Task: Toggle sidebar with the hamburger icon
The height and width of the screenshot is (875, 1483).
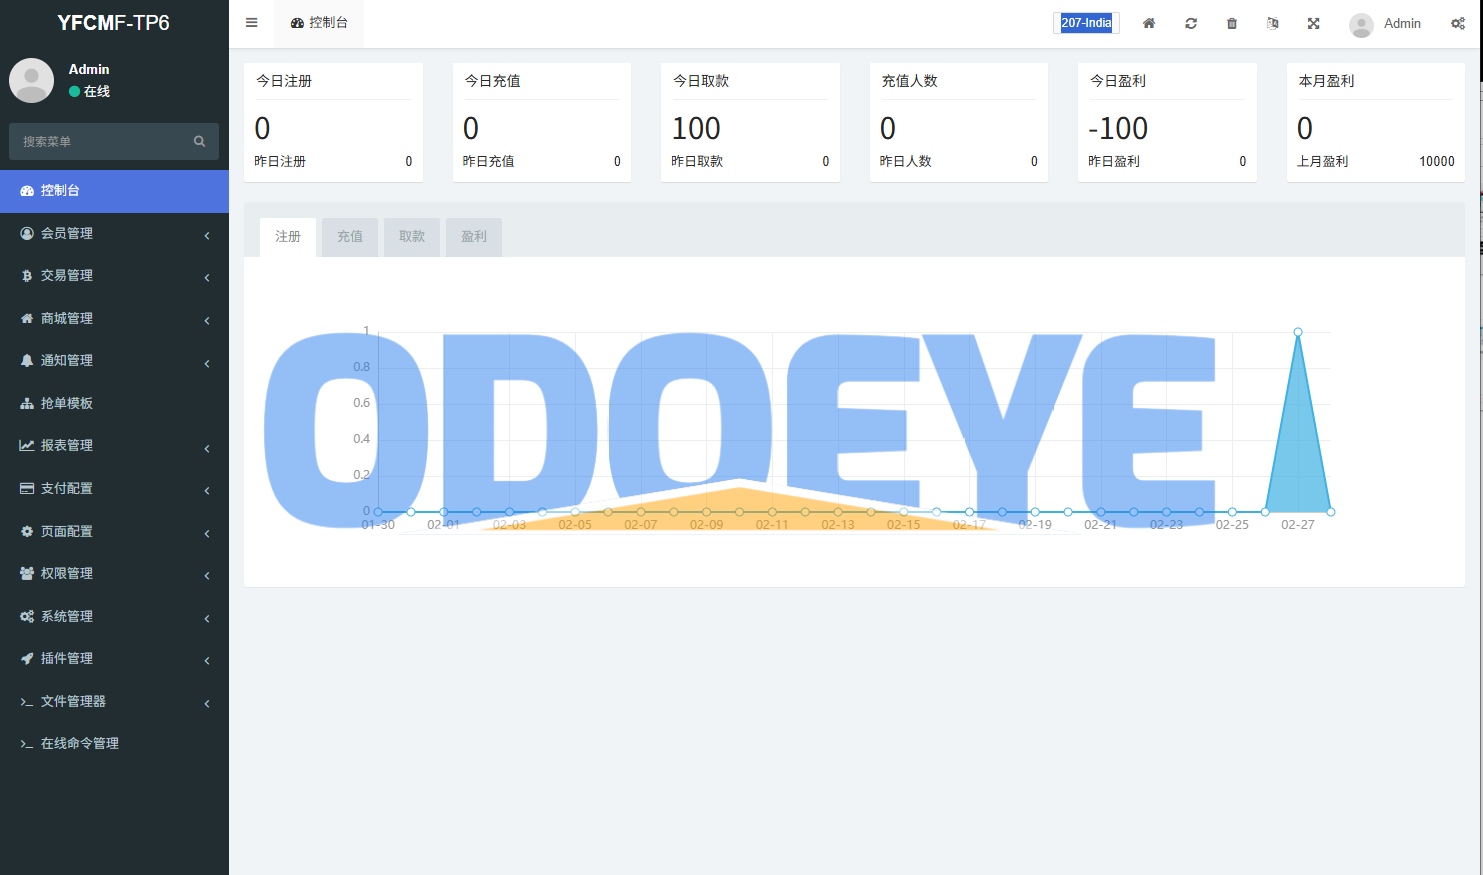Action: tap(252, 23)
